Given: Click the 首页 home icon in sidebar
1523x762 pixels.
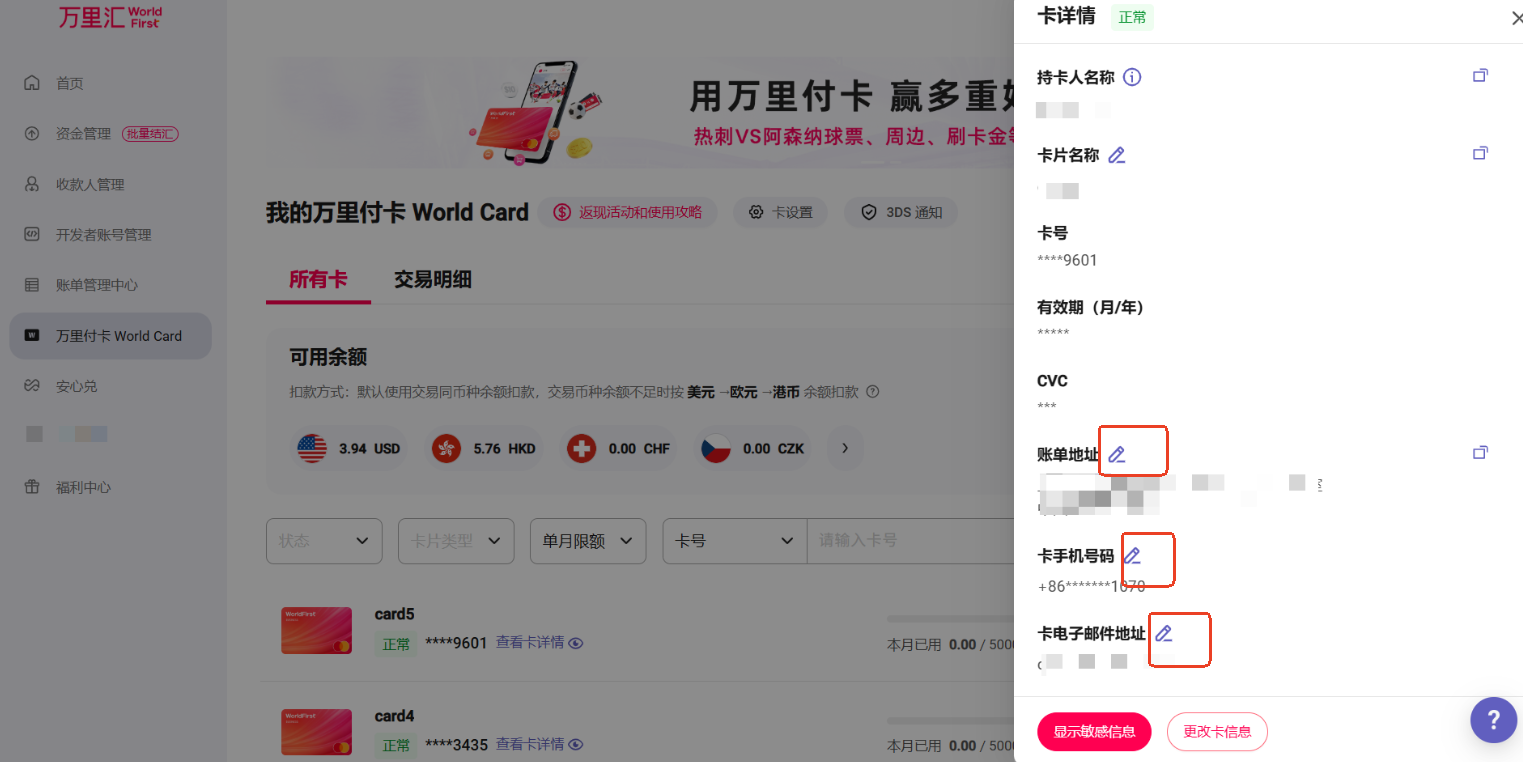Looking at the screenshot, I should (32, 83).
